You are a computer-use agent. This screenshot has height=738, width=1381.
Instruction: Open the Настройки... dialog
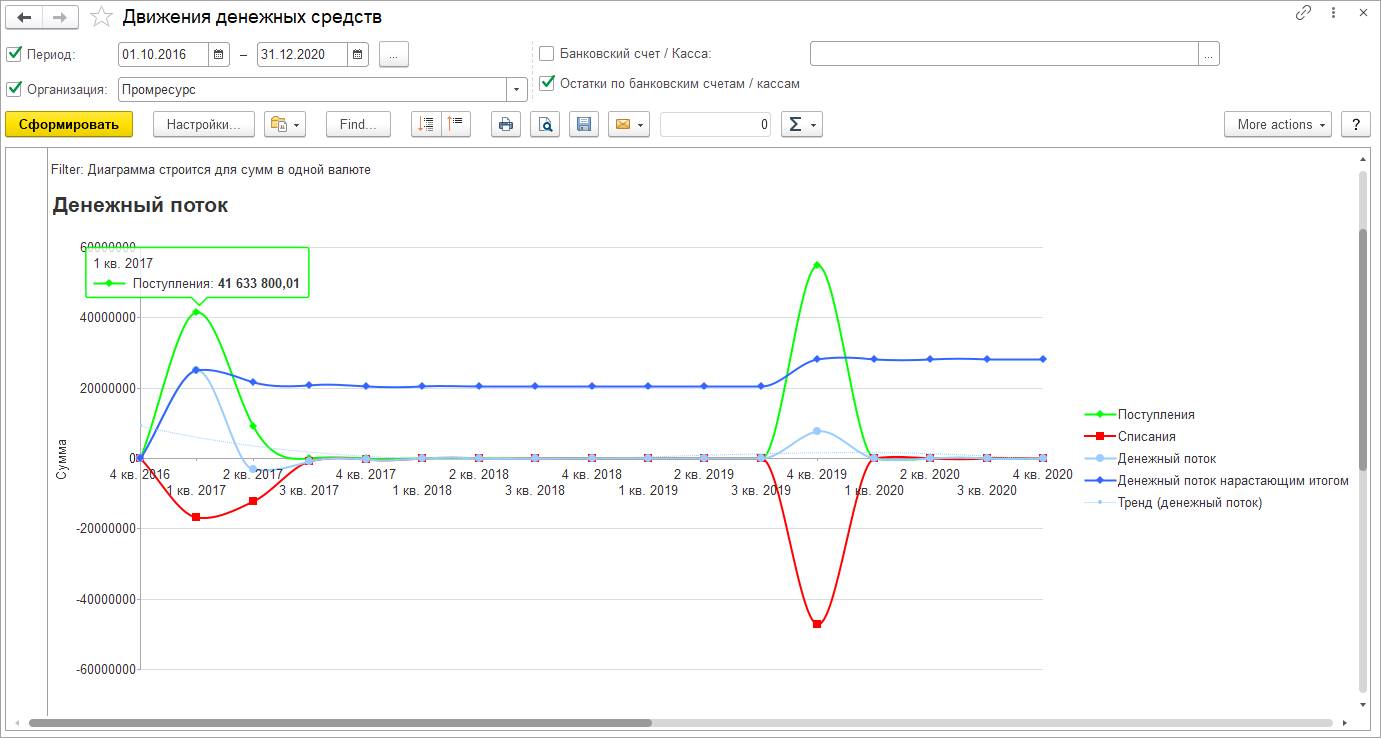[x=204, y=124]
